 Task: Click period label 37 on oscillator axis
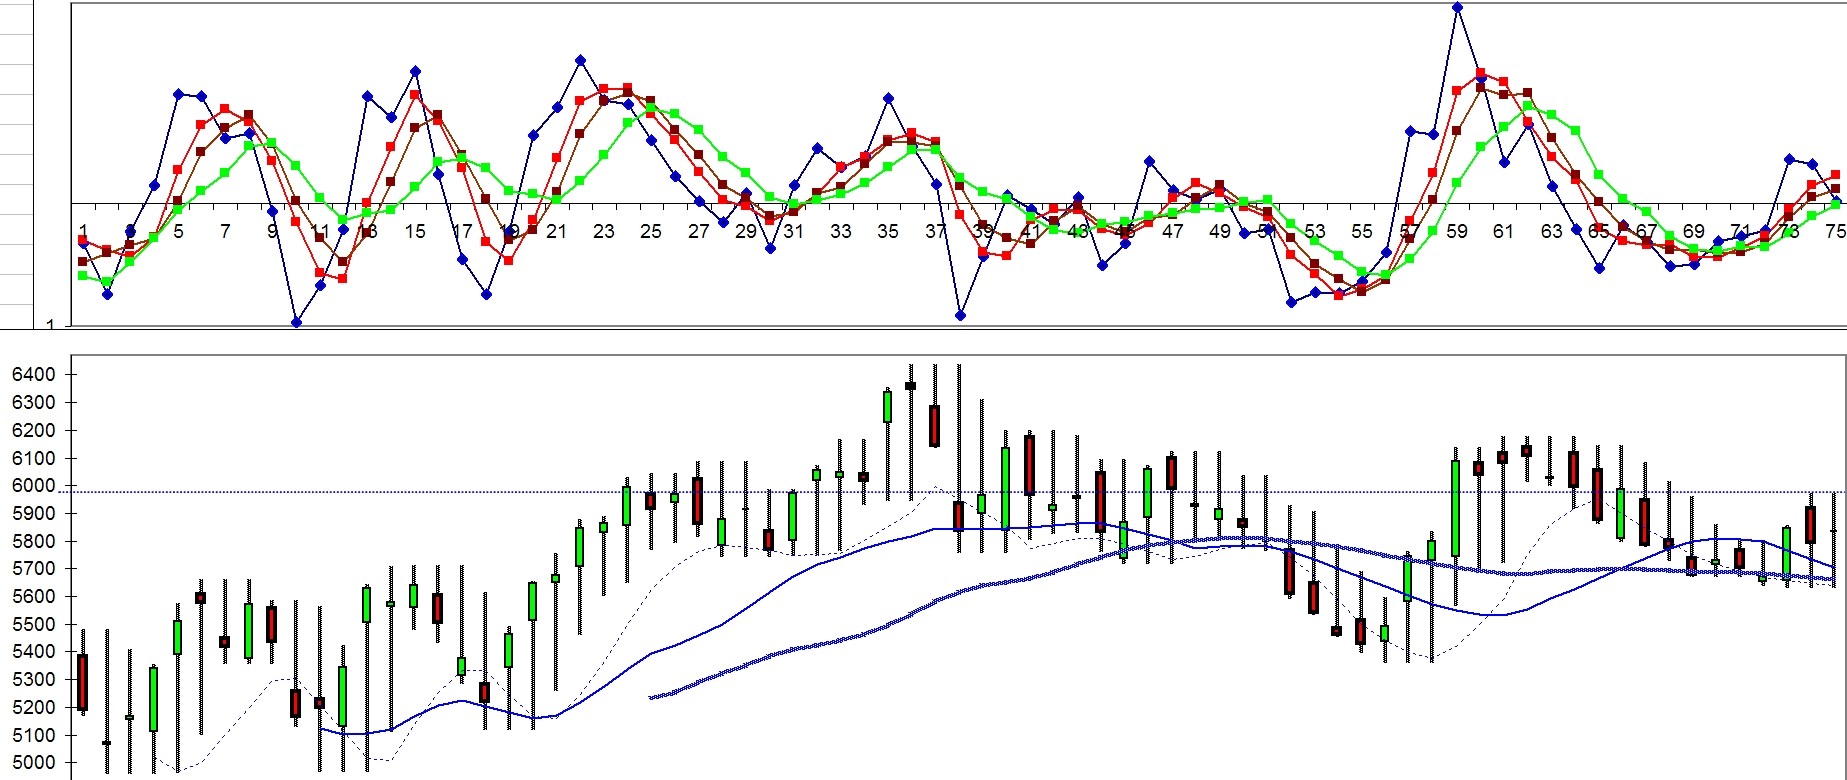point(936,232)
